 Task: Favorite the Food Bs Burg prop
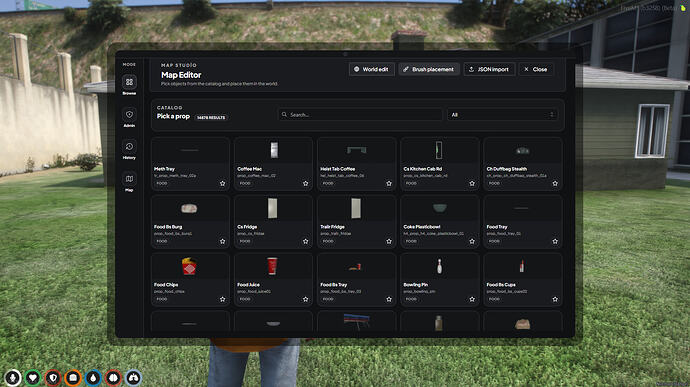222,241
